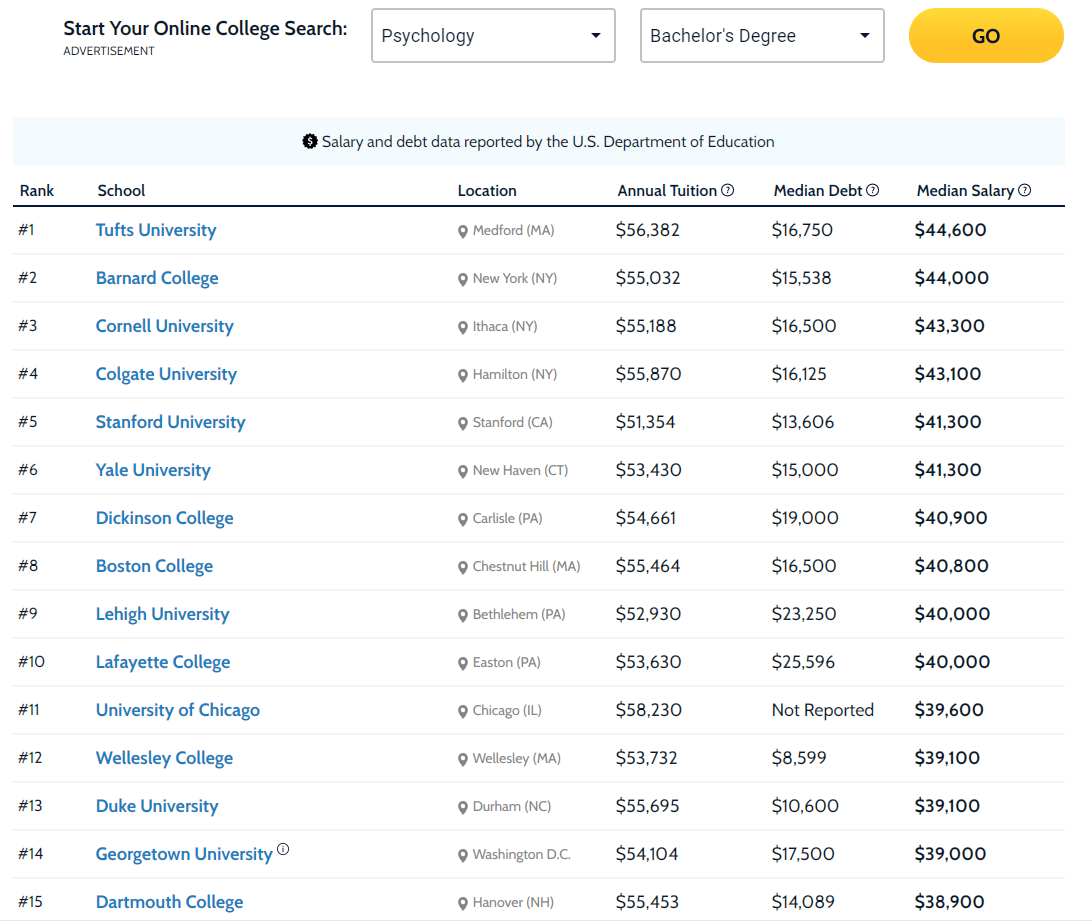Open the Bachelor's Degree level dropdown
The image size is (1092, 922).
pos(762,36)
